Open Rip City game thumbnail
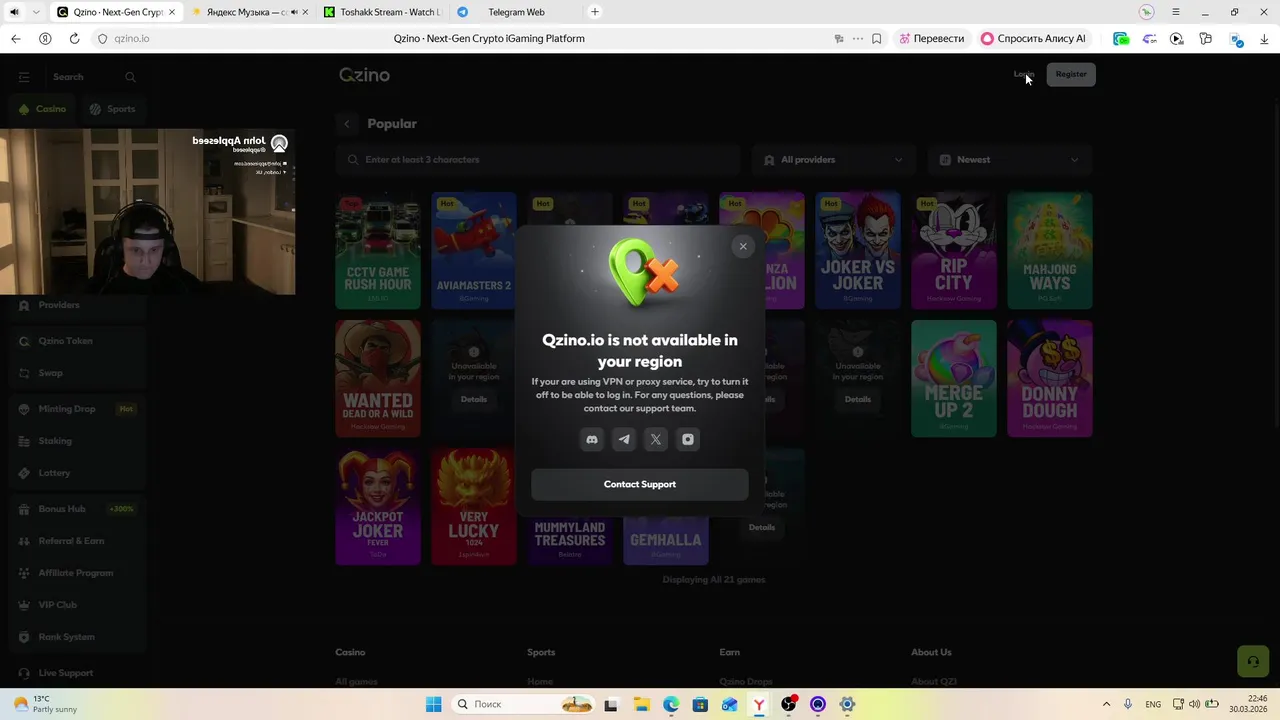 [954, 250]
